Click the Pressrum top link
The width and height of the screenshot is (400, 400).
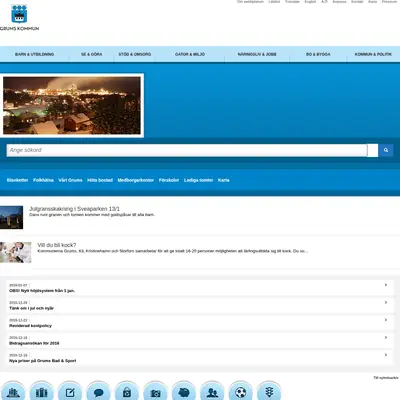pyautogui.click(x=389, y=2)
